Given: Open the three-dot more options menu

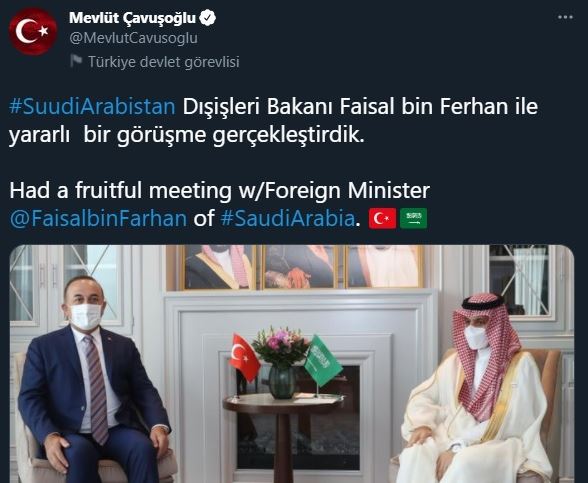Looking at the screenshot, I should [x=565, y=17].
